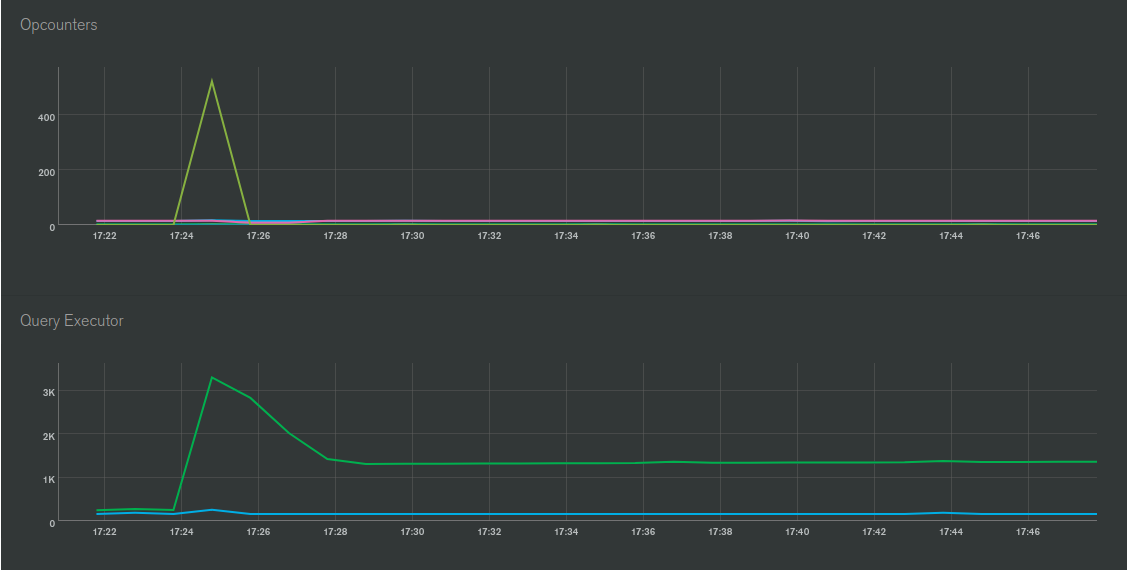Click the 17:36 time label in Query Executor
This screenshot has height=570, width=1128.
tap(643, 532)
